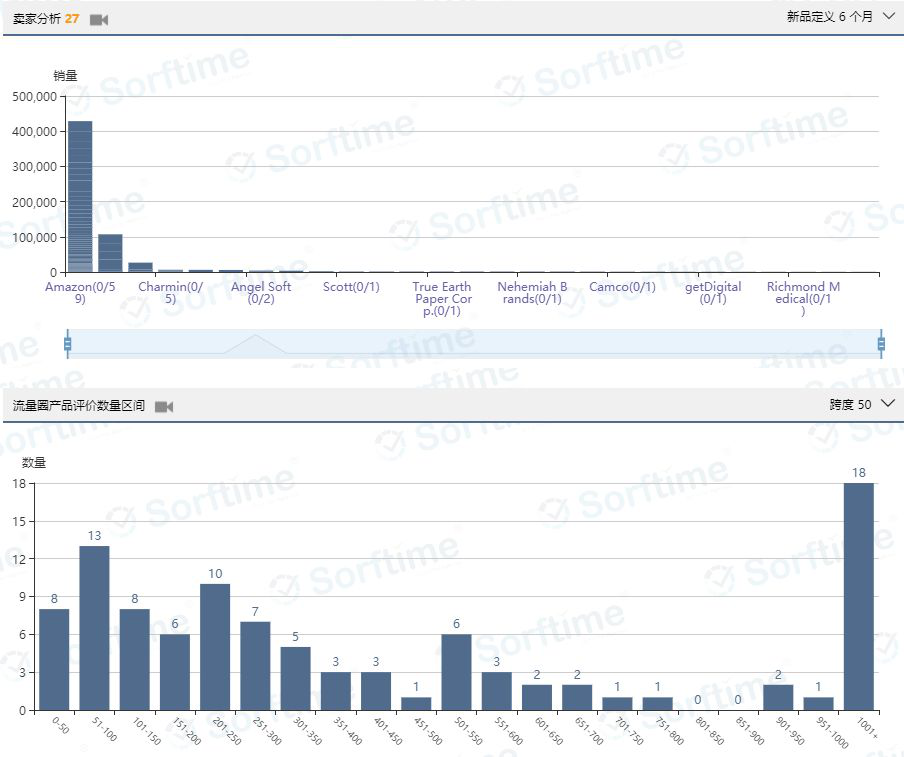The height and width of the screenshot is (757, 904).
Task: Expand the 跨度 50 dropdown
Action: (862, 404)
